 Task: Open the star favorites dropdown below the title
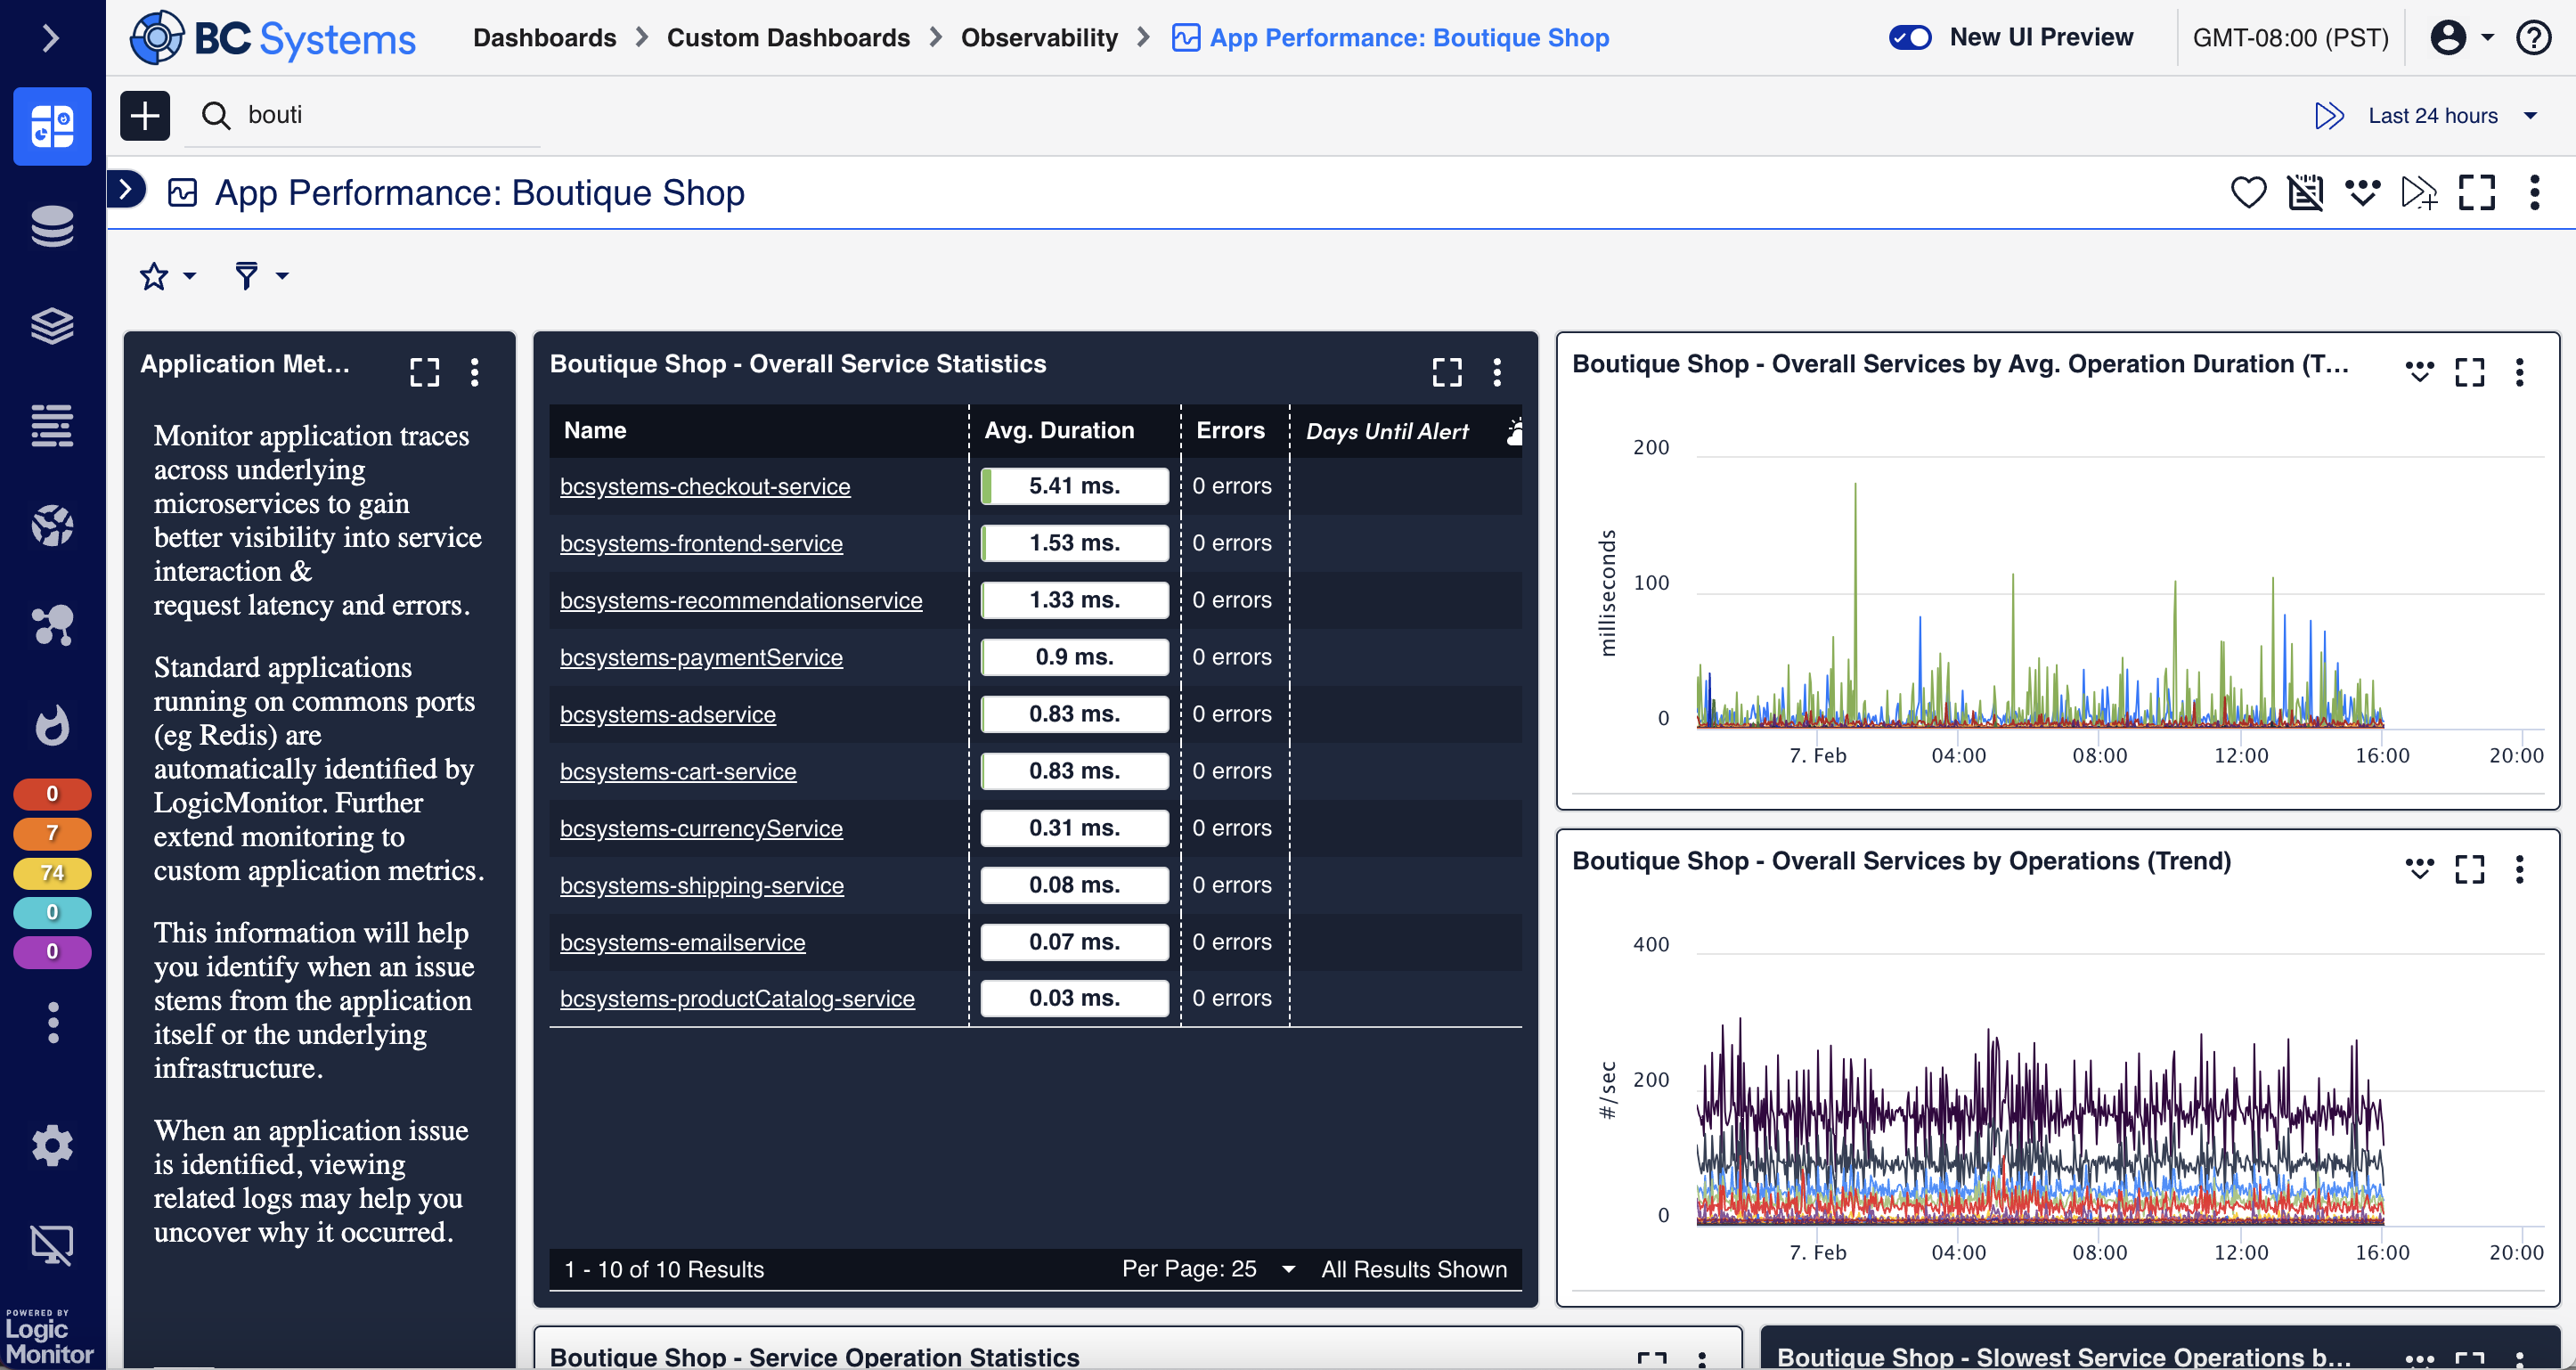click(x=165, y=276)
